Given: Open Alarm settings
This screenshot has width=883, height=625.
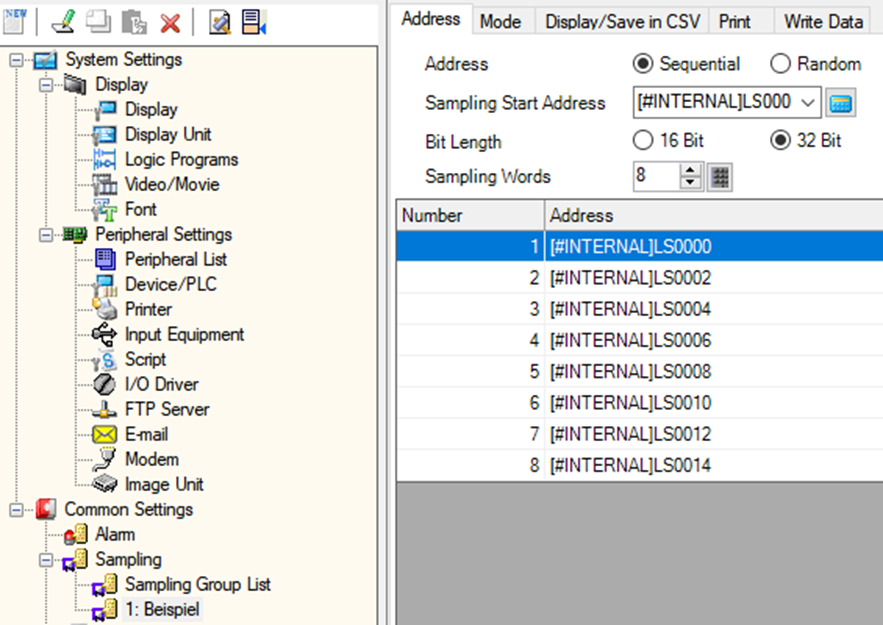Looking at the screenshot, I should (115, 534).
